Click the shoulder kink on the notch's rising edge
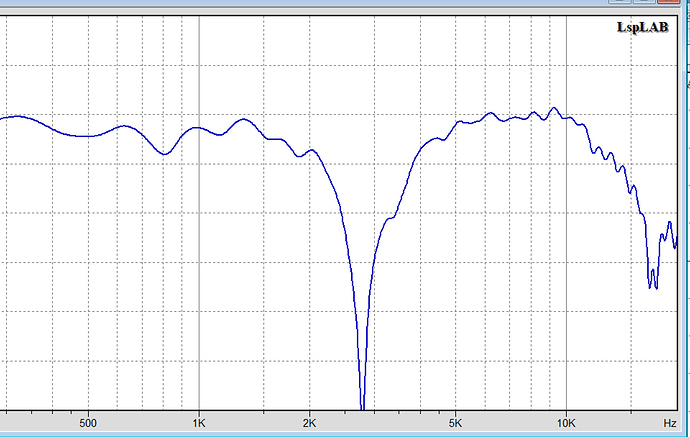This screenshot has height=437, width=690. click(x=394, y=217)
